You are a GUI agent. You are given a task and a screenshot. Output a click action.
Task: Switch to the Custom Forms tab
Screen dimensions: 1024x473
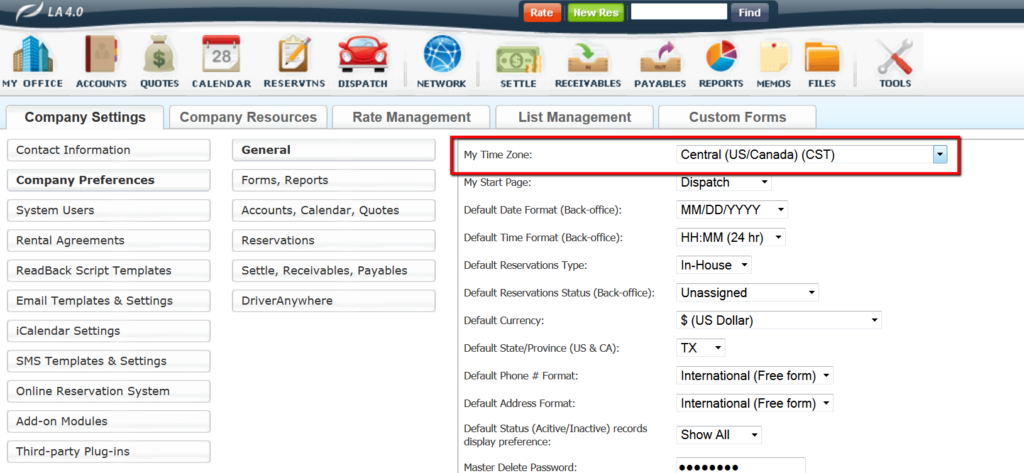(x=737, y=117)
